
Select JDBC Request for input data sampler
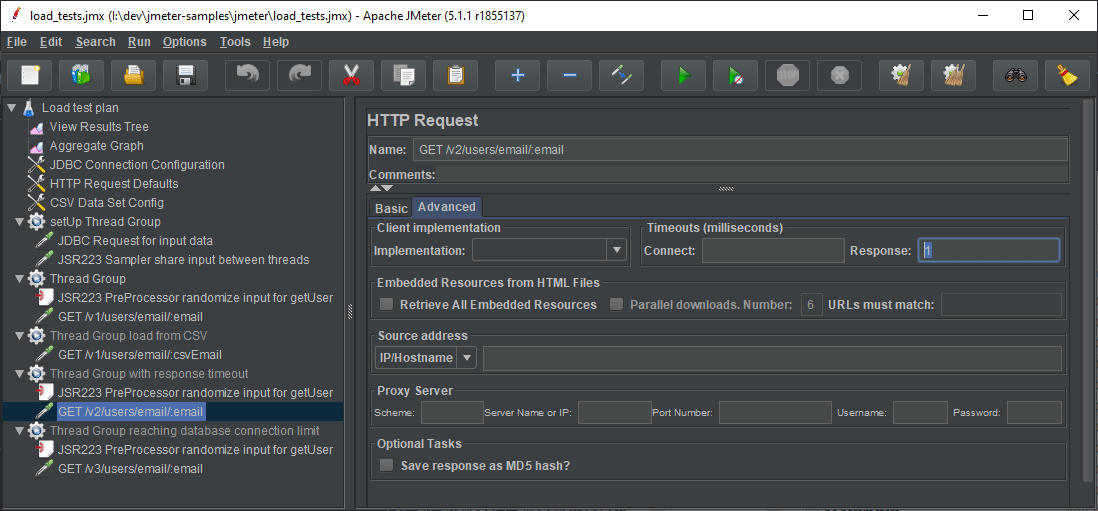135,240
